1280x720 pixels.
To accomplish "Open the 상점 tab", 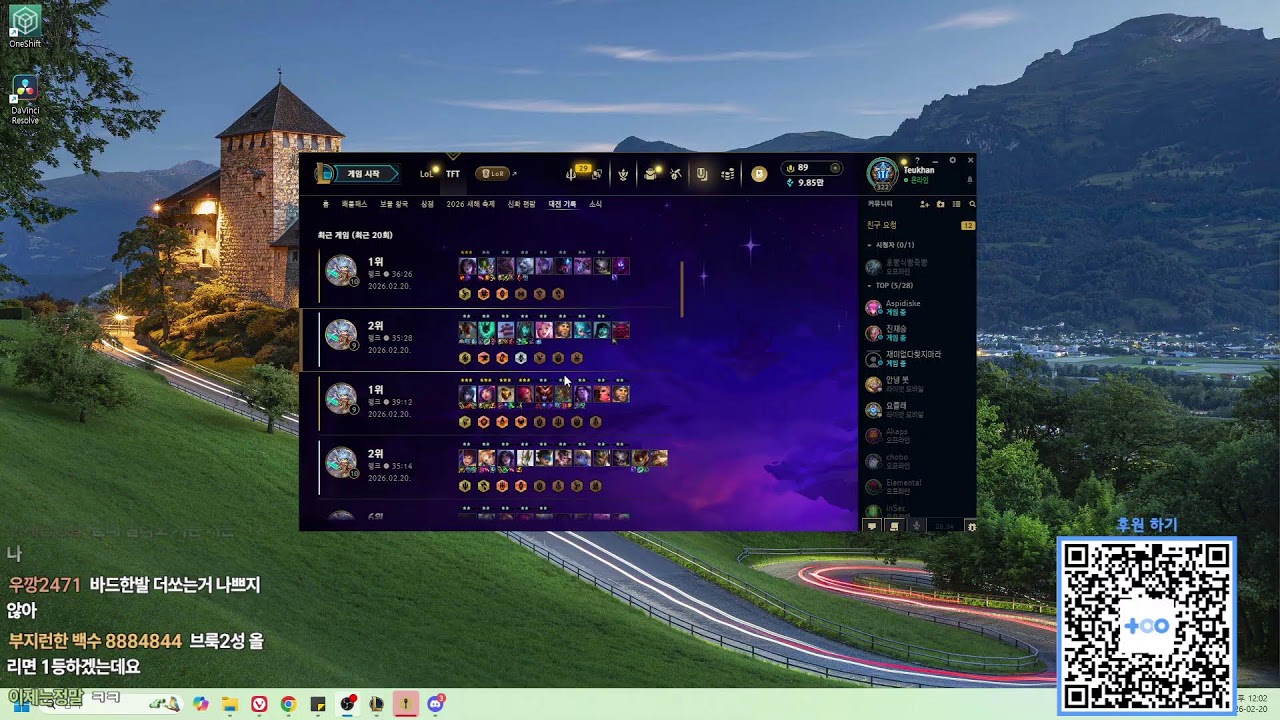I will pos(427,204).
